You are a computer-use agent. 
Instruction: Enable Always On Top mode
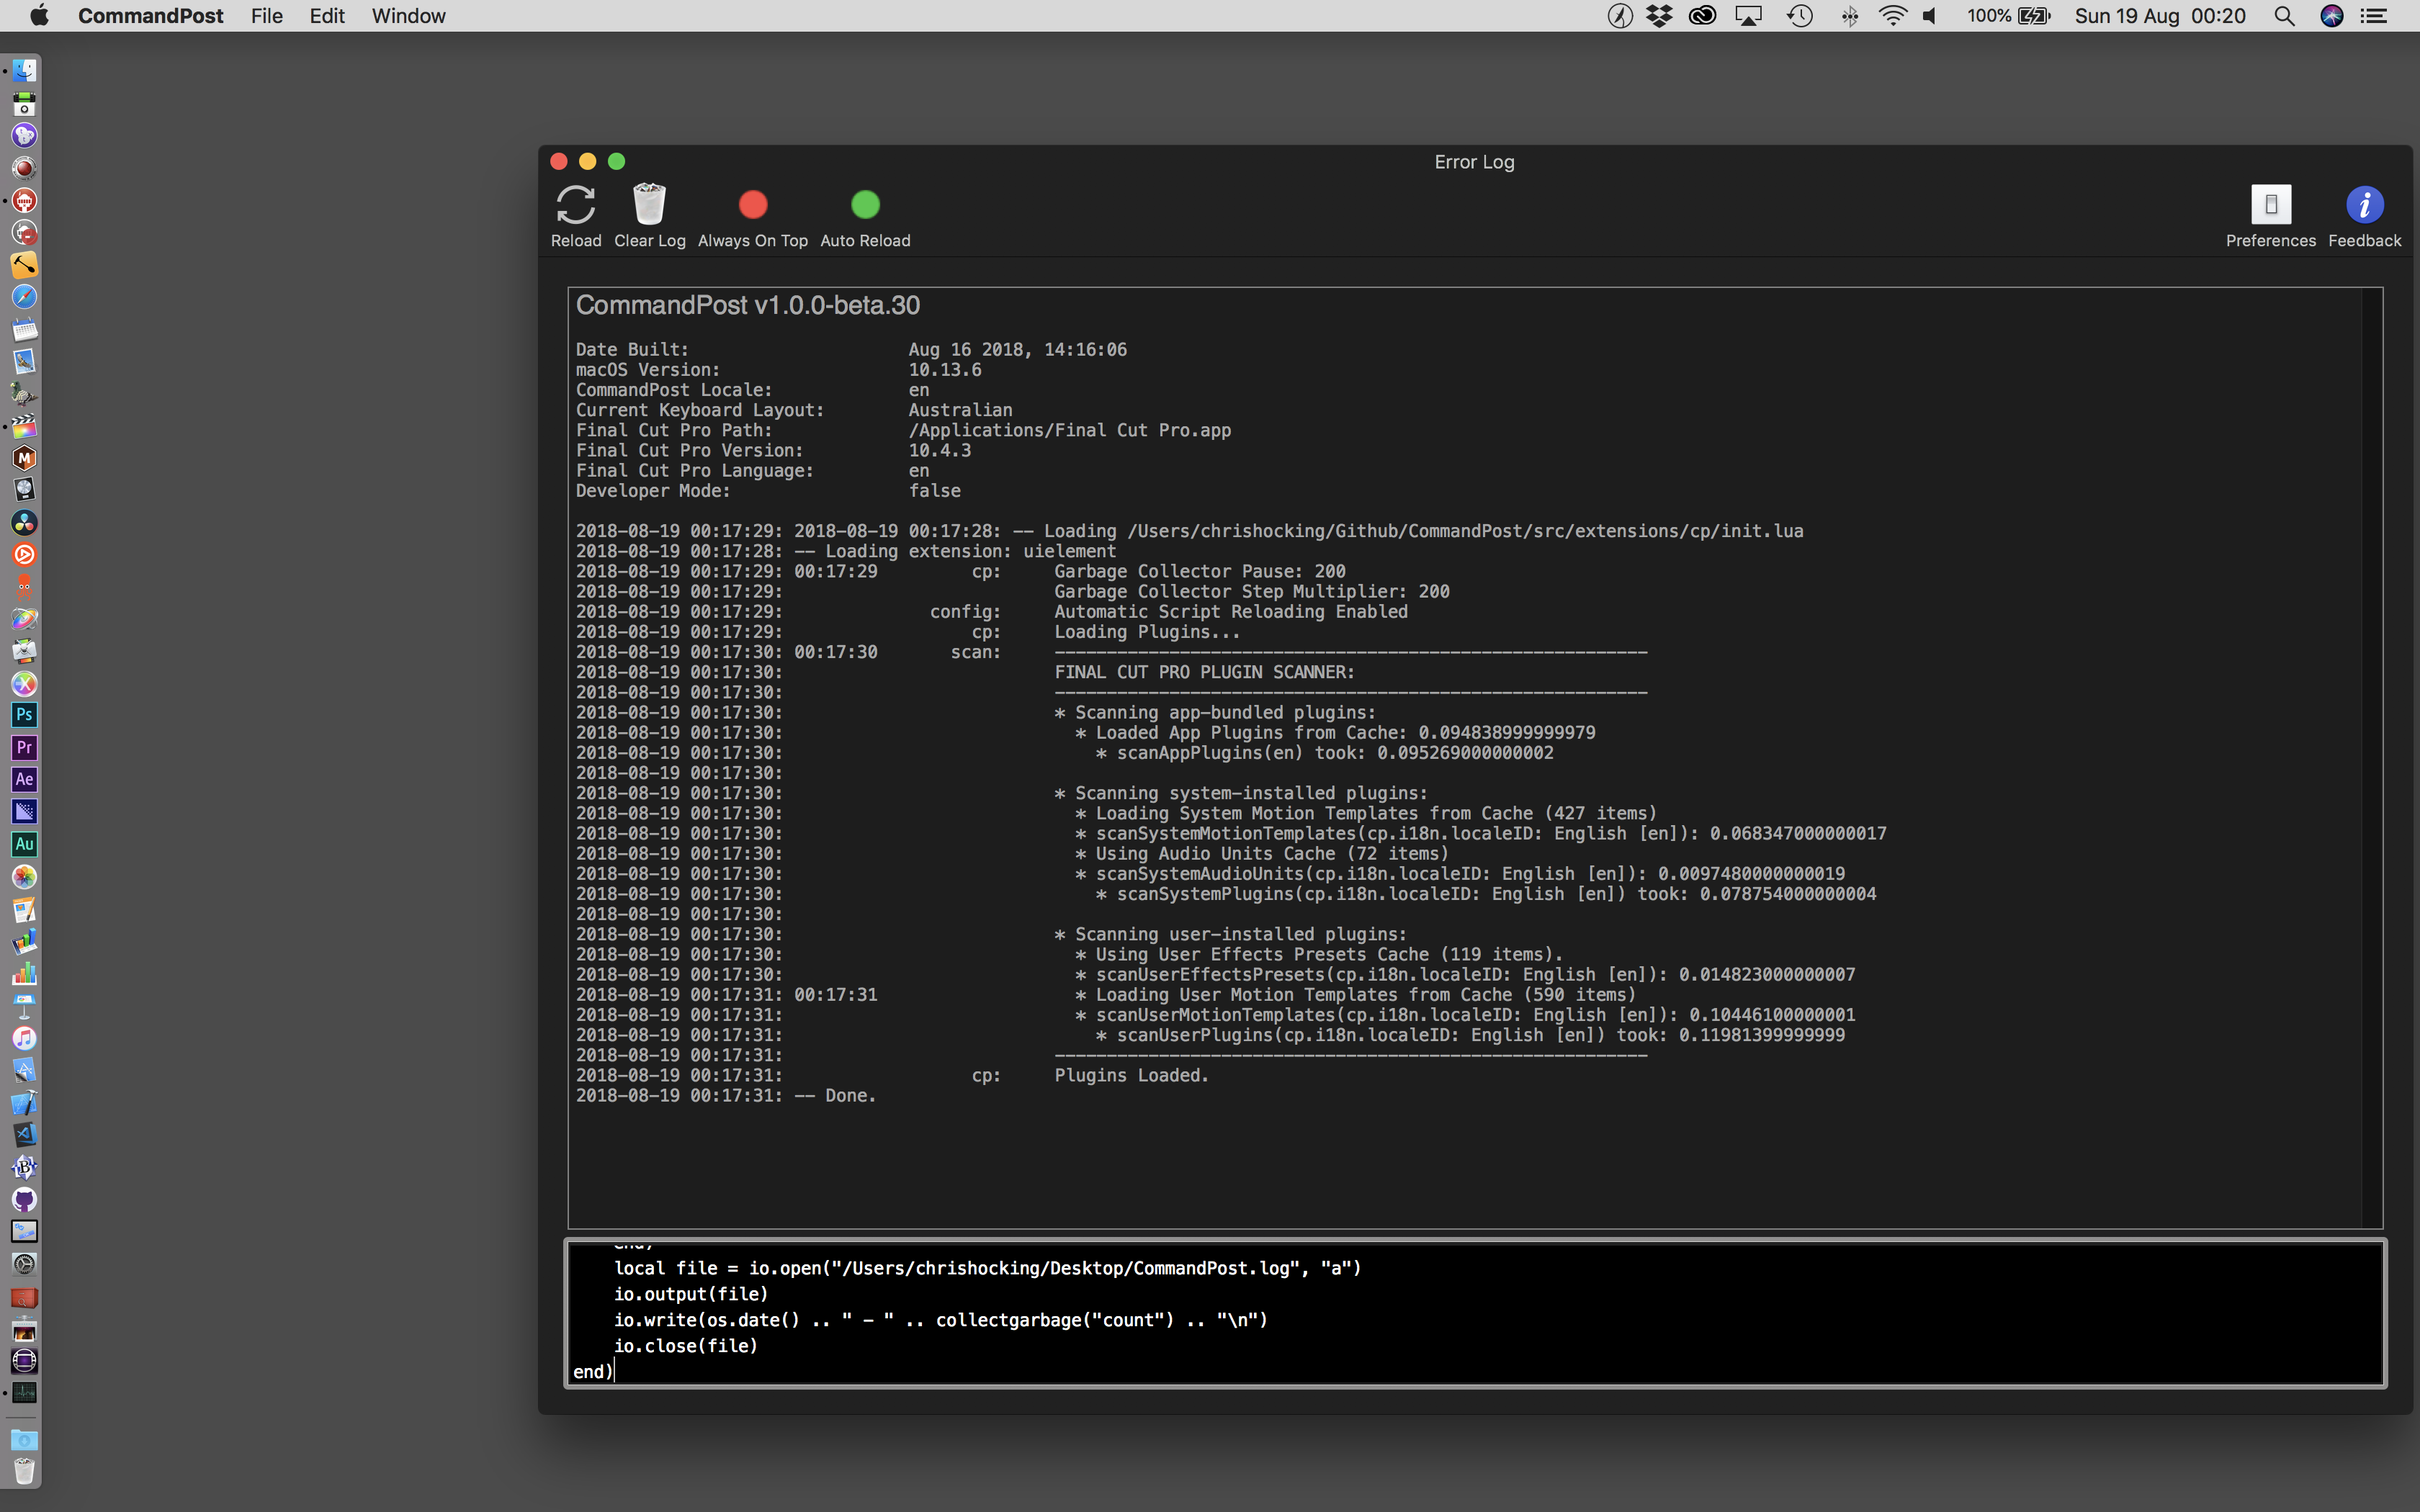click(x=753, y=205)
